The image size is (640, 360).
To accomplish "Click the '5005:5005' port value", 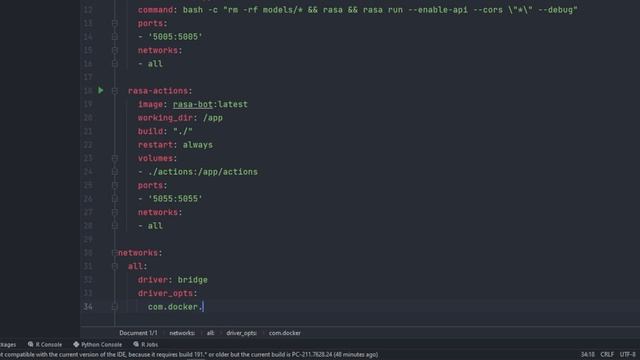I will tap(175, 37).
